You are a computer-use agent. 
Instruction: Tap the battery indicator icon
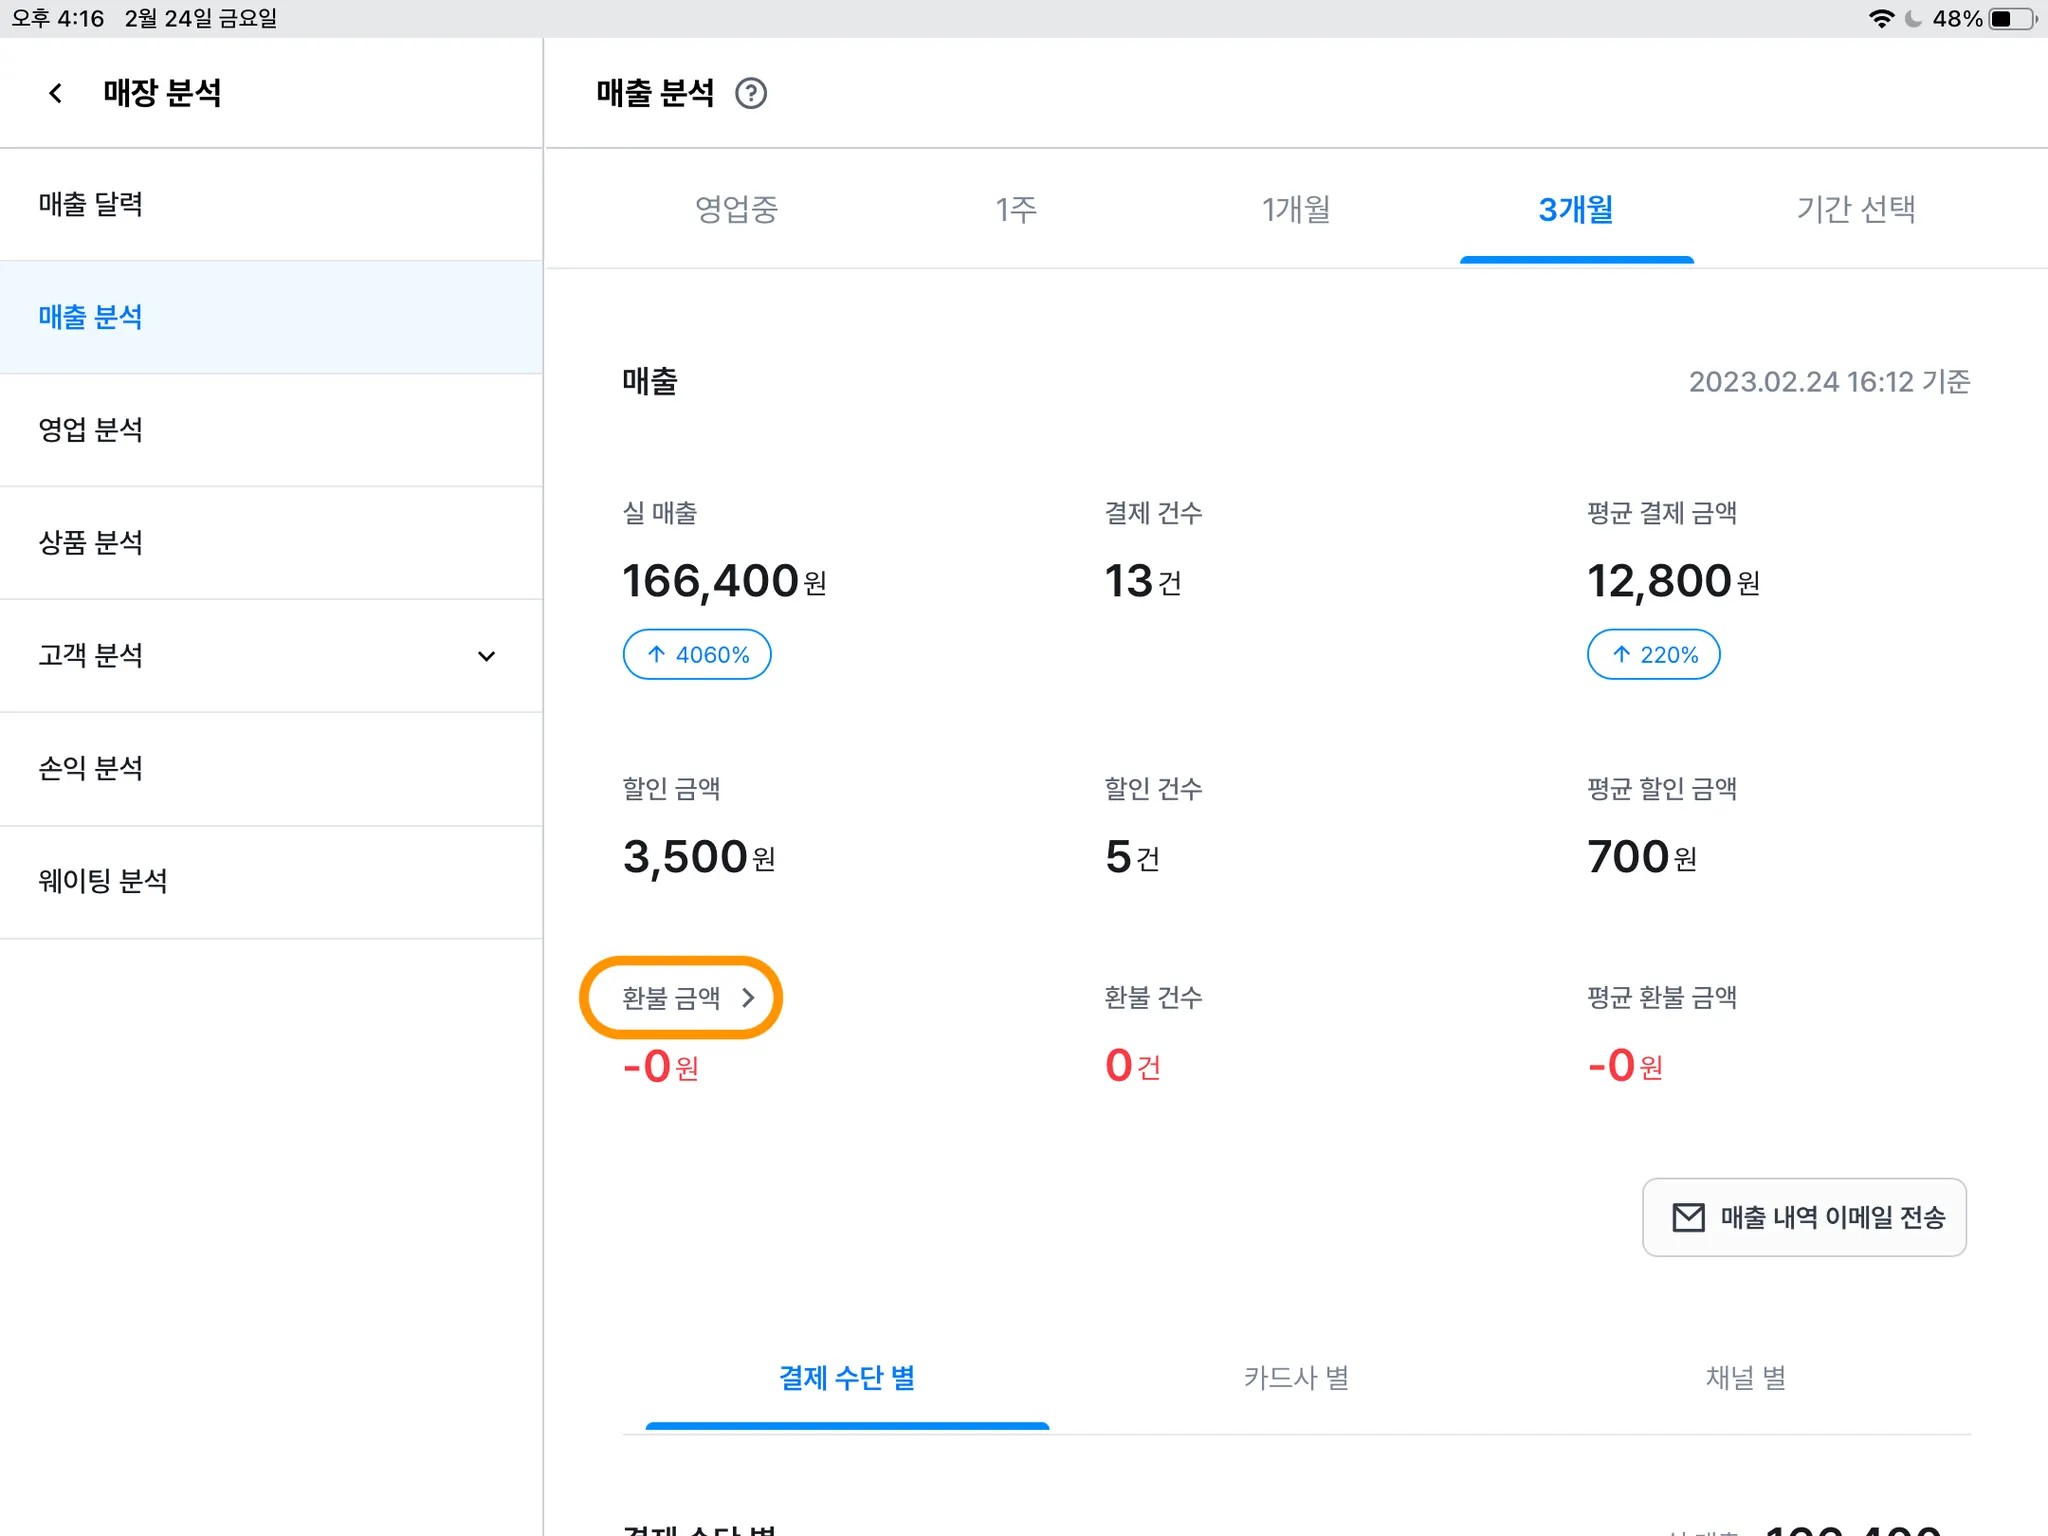pos(2013,18)
